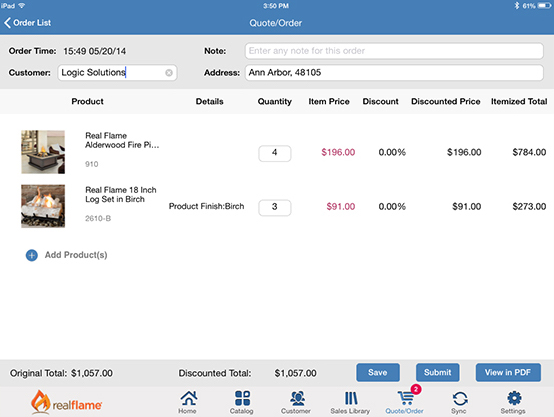Image resolution: width=554 pixels, height=417 pixels.
Task: Select quantity box for Alderwood Fire Pit
Action: pos(275,153)
